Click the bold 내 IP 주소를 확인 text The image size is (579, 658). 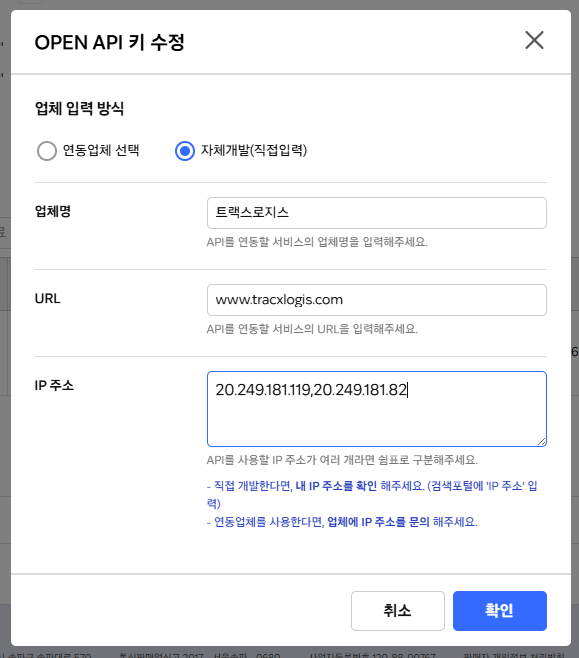pyautogui.click(x=336, y=486)
